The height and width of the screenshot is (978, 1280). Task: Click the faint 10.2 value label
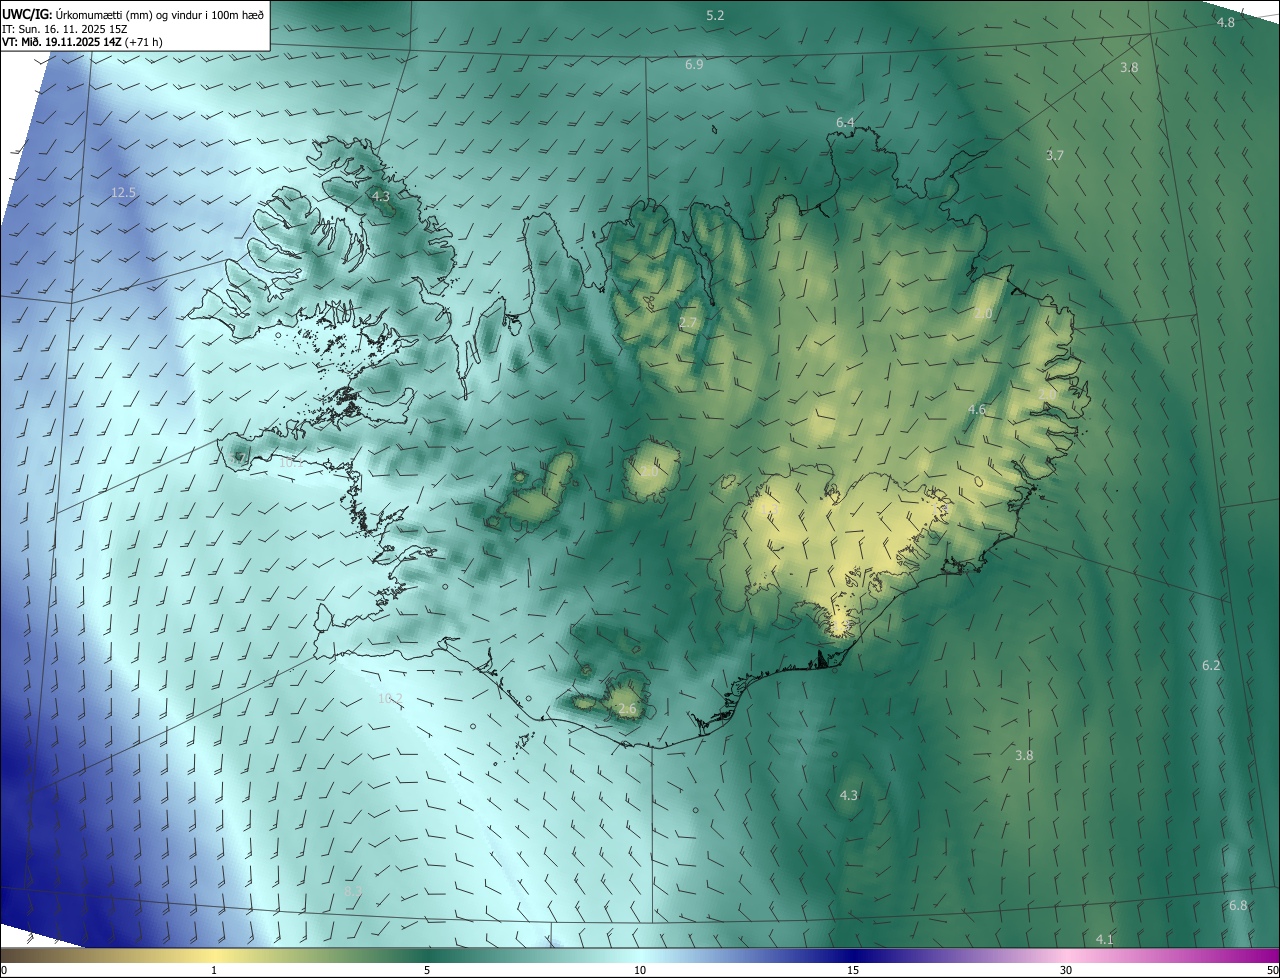(x=390, y=698)
